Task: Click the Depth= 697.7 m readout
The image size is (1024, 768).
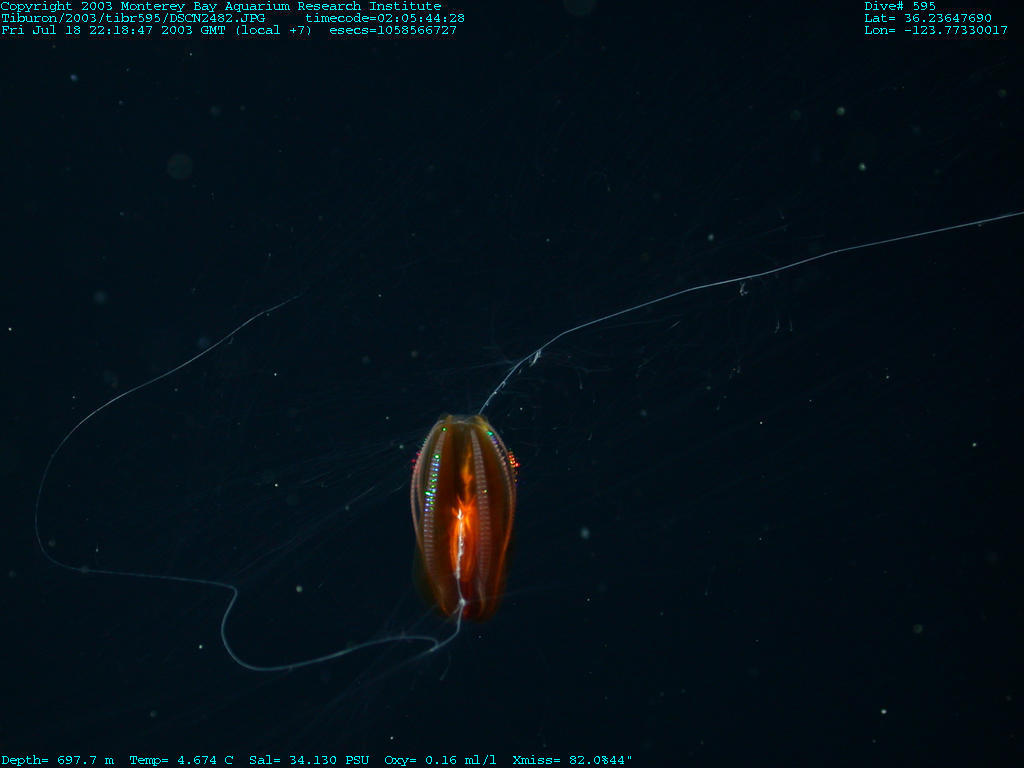Action: [58, 760]
